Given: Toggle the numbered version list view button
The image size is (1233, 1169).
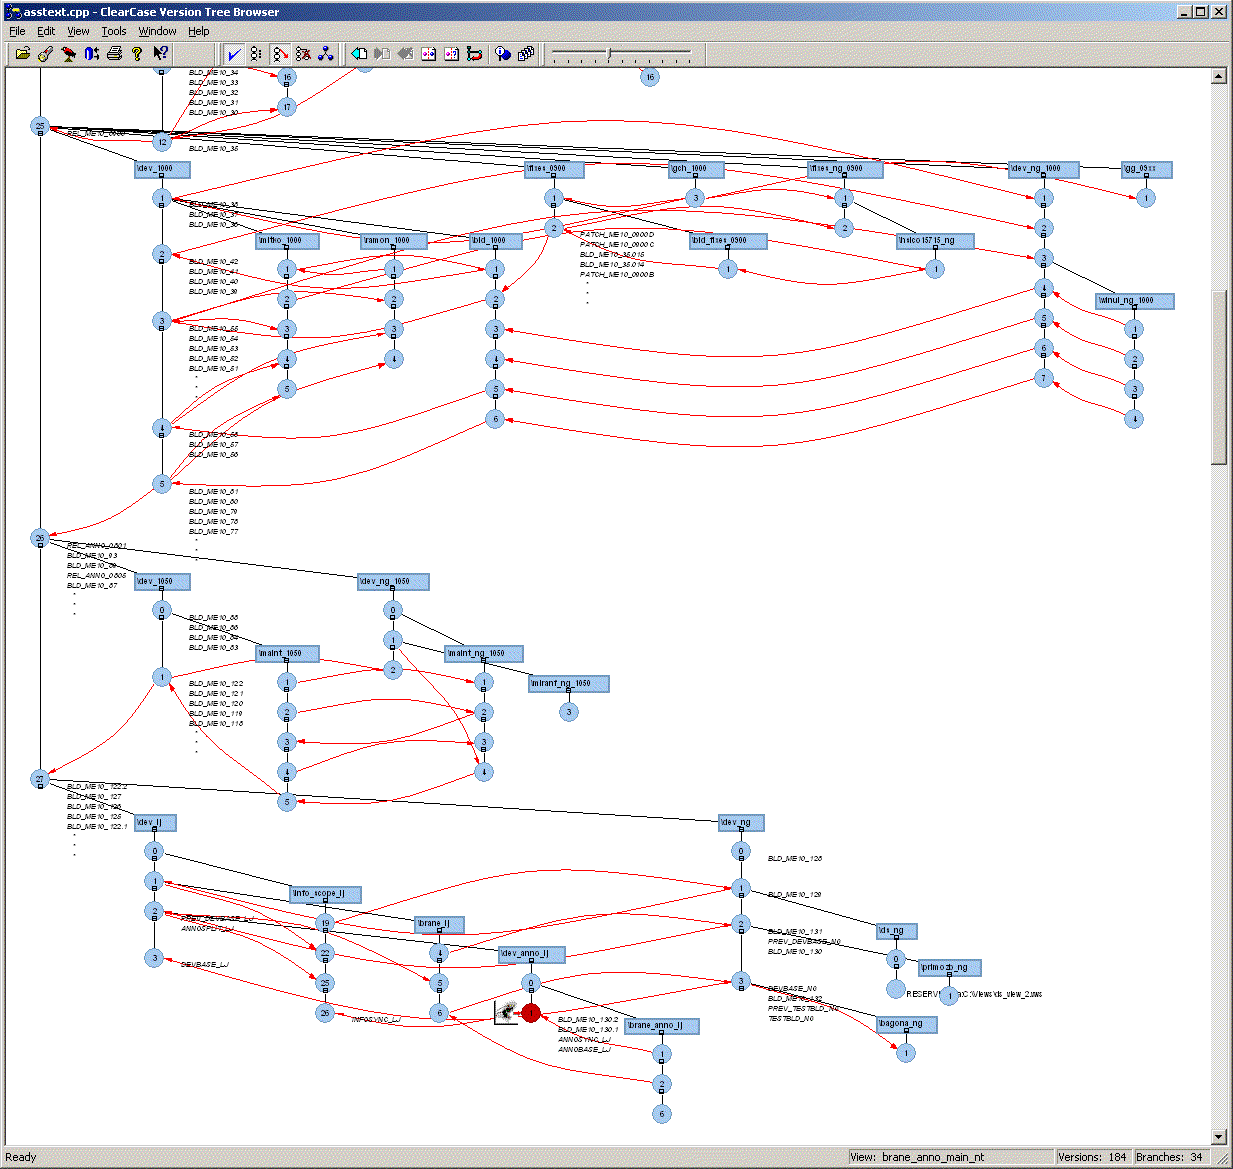Looking at the screenshot, I should [257, 54].
